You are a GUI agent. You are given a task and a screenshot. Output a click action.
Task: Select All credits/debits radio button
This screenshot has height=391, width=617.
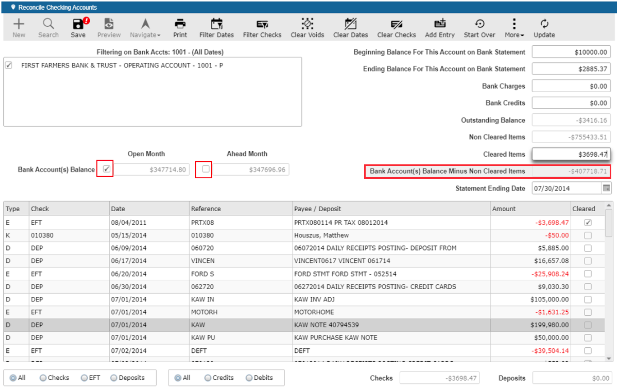178,378
